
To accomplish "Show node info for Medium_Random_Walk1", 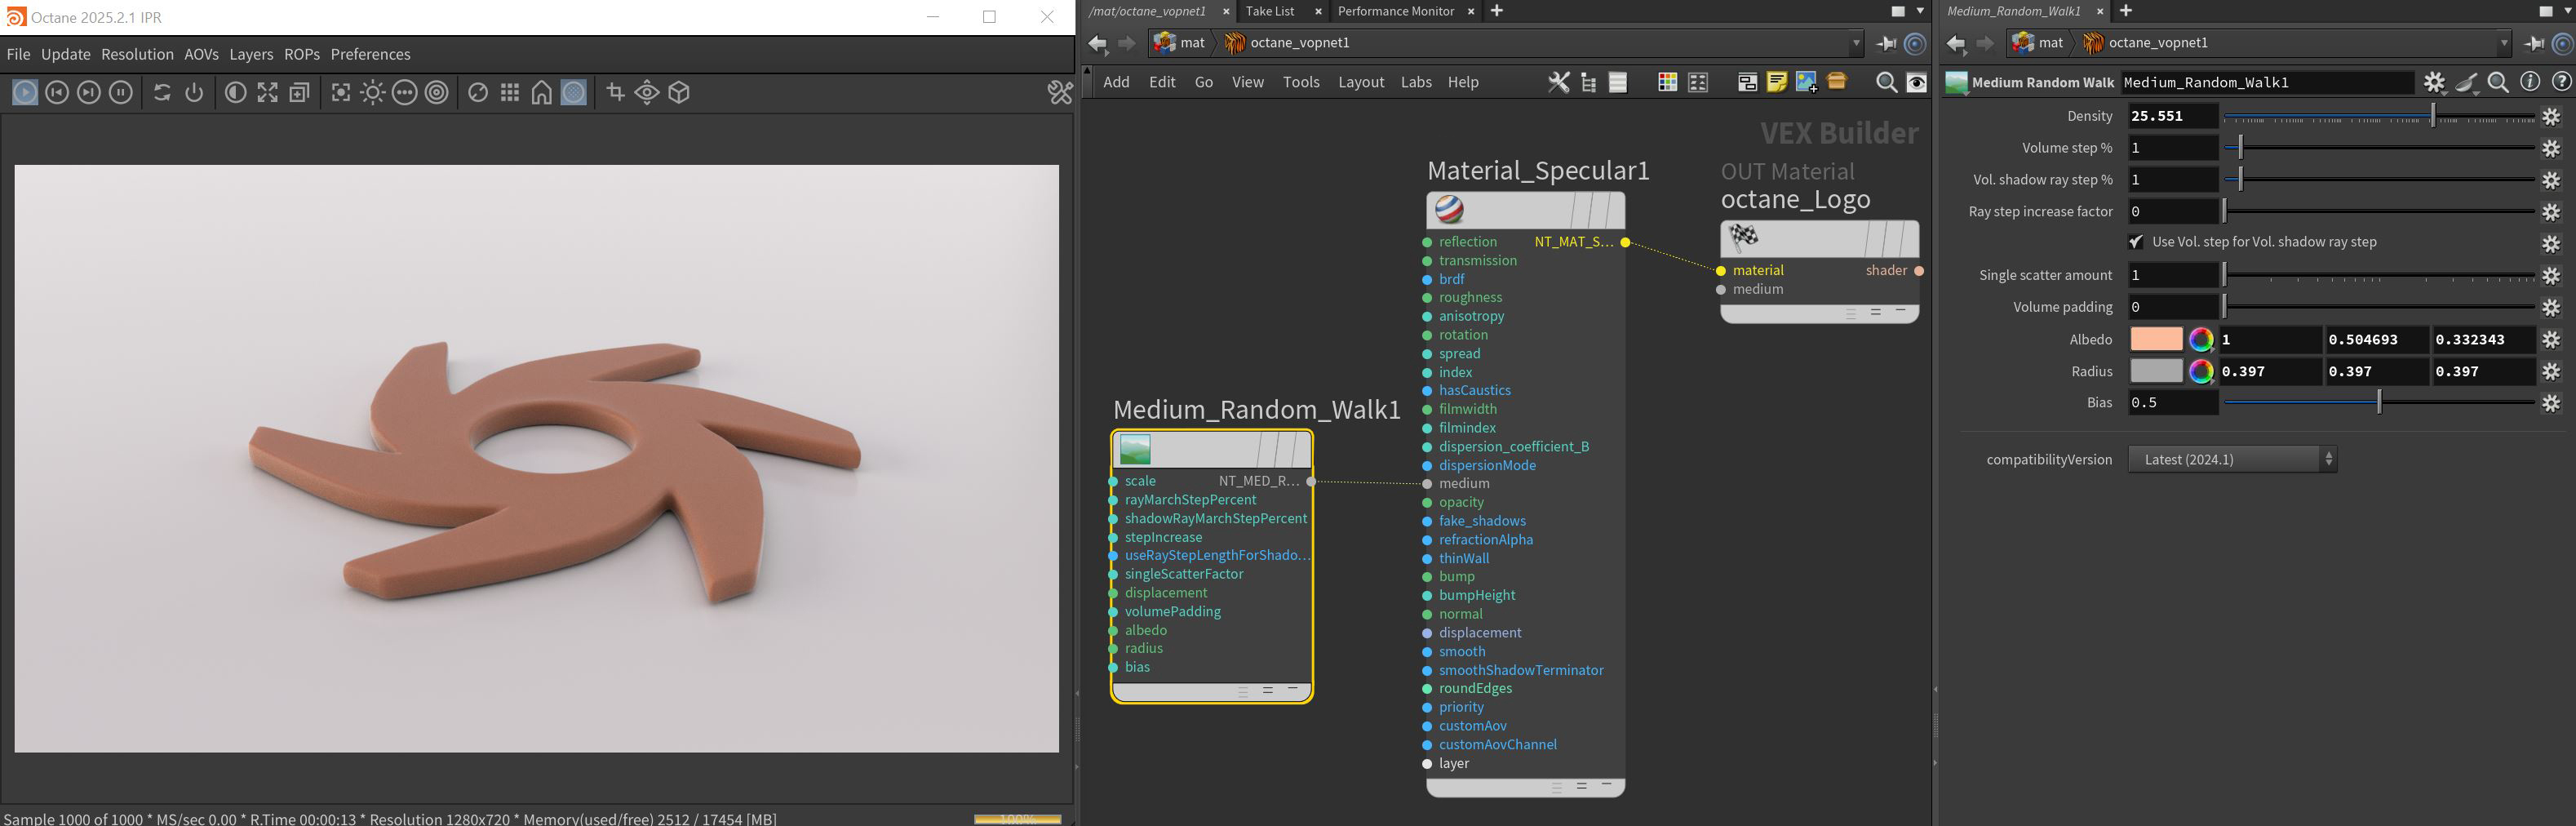I will click(x=2529, y=83).
